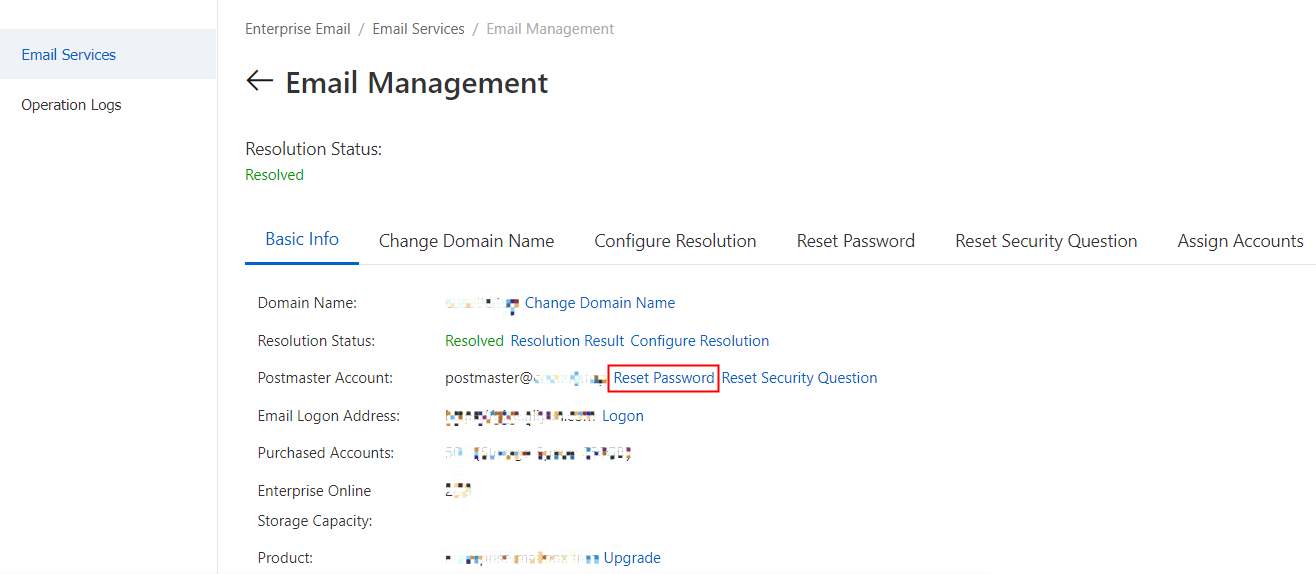This screenshot has height=574, width=1316.
Task: Open Email Services in the left sidebar
Action: [x=69, y=55]
